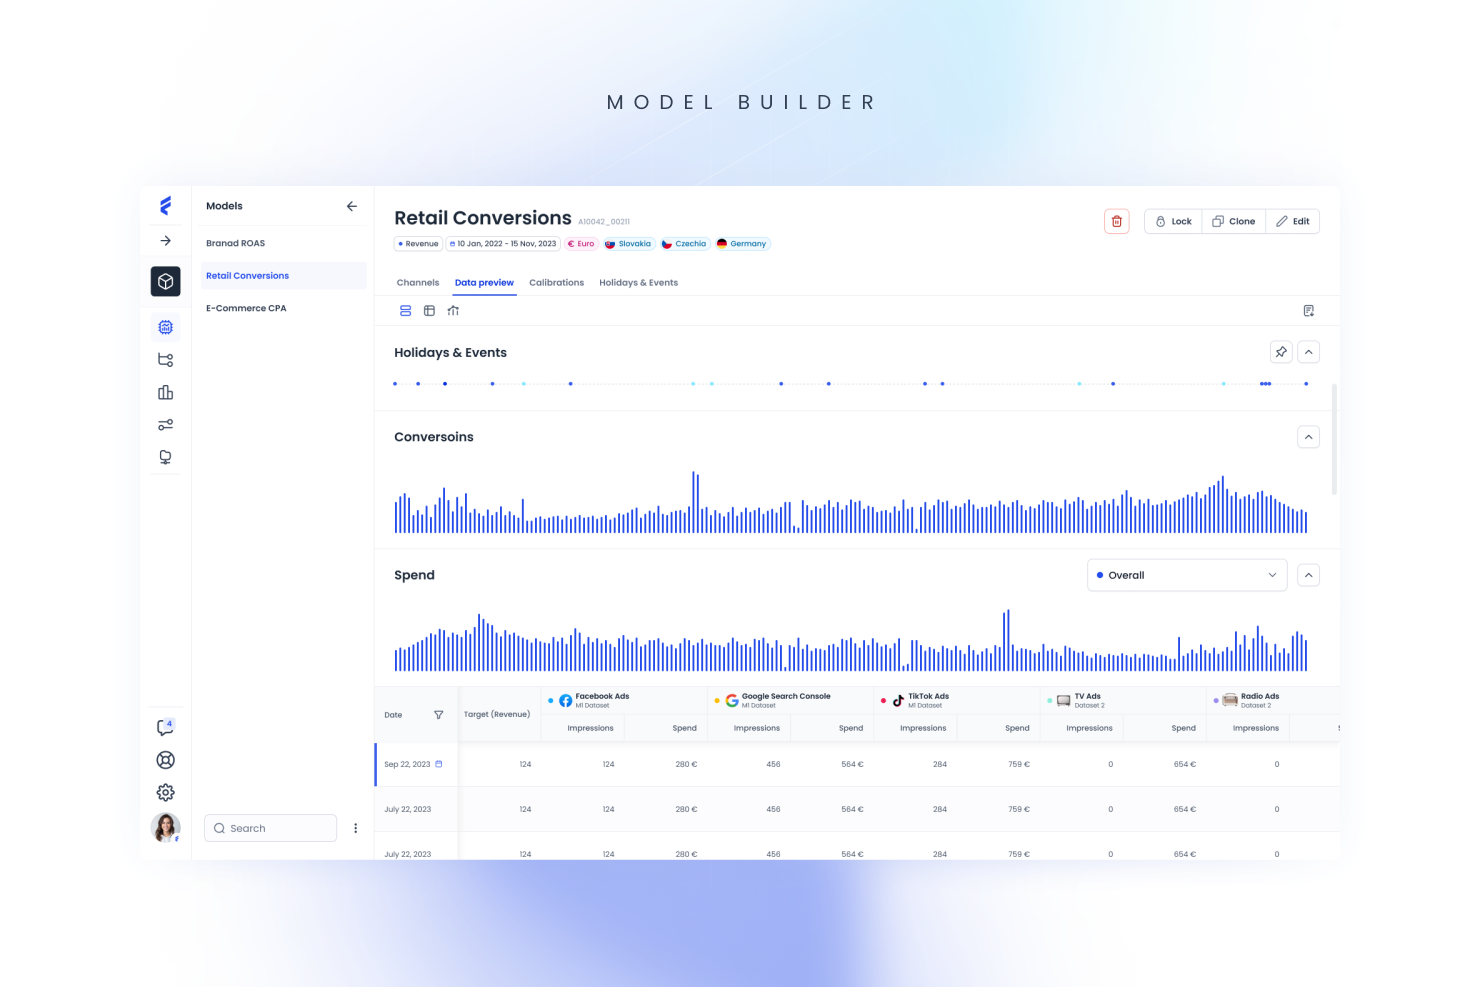Click the Facebook Ads logo icon
The image size is (1480, 987).
[x=566, y=701]
